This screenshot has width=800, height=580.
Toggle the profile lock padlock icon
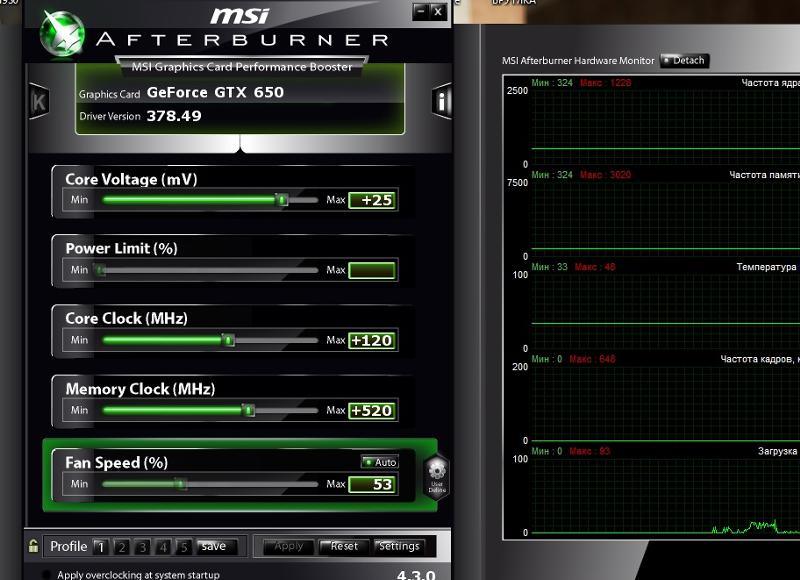point(33,546)
